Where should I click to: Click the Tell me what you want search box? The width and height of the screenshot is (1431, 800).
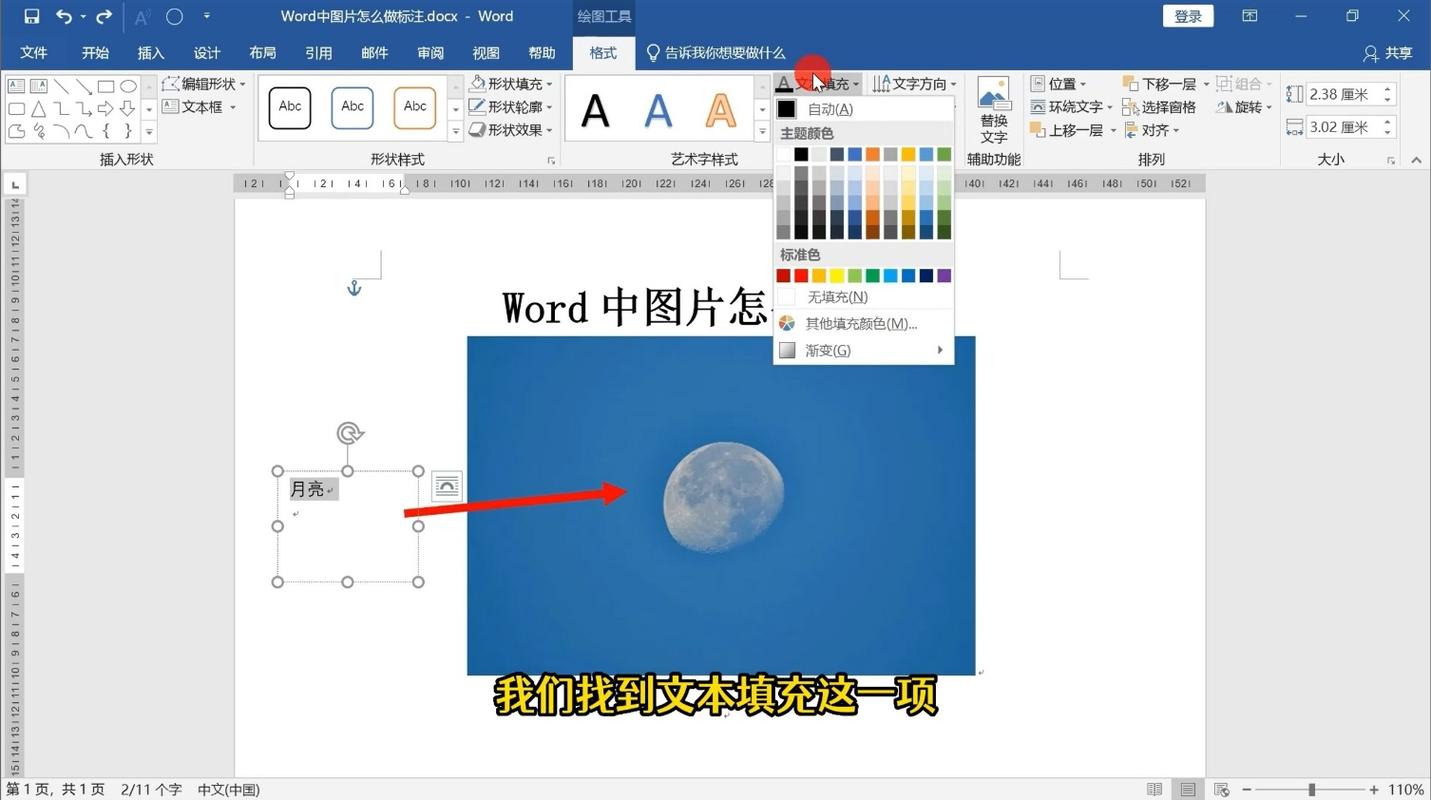[715, 53]
